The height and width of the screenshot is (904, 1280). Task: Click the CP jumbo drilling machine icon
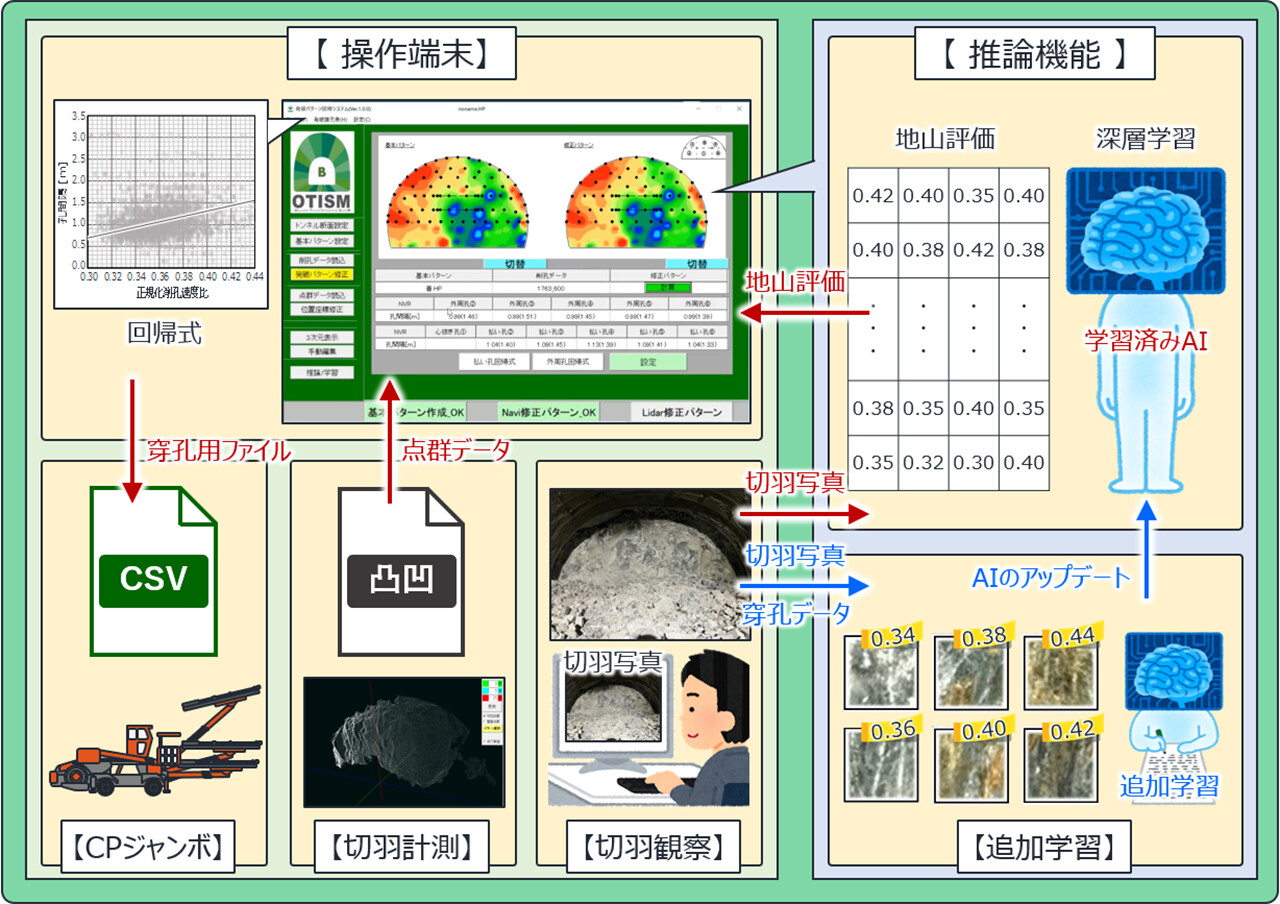[155, 738]
